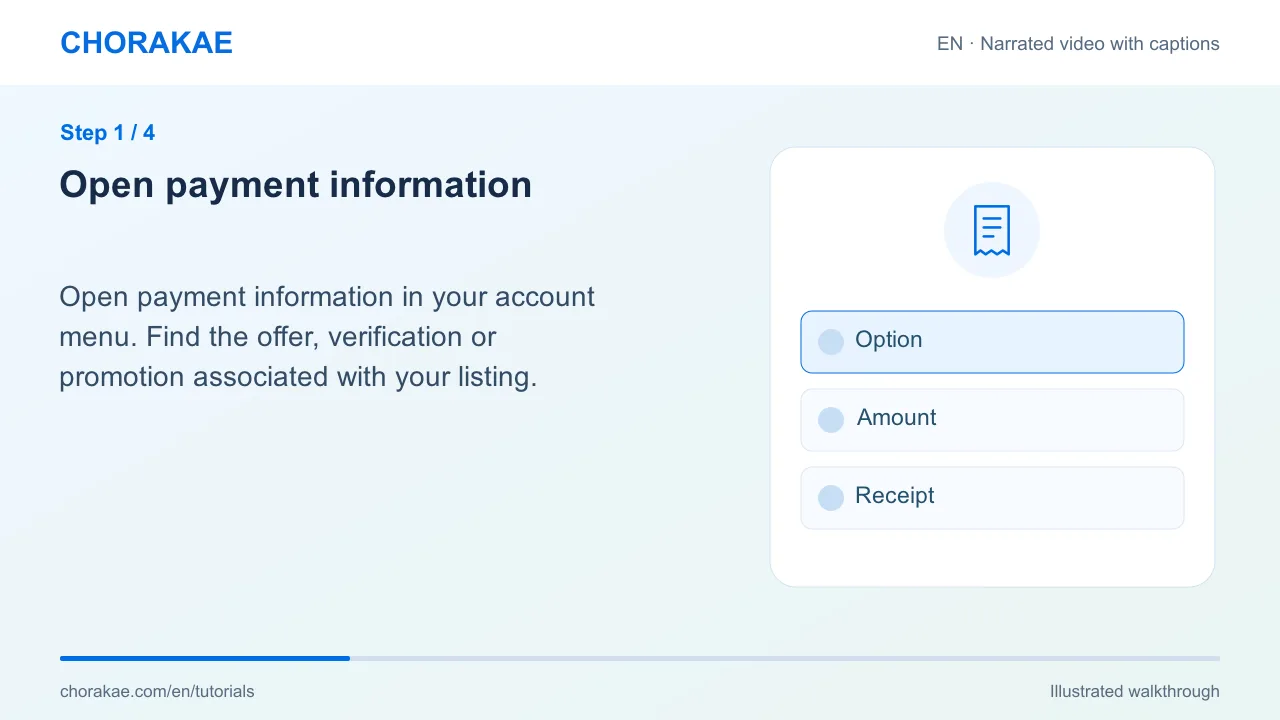The image size is (1280, 720).
Task: Toggle the Receipt radio circle
Action: (831, 498)
